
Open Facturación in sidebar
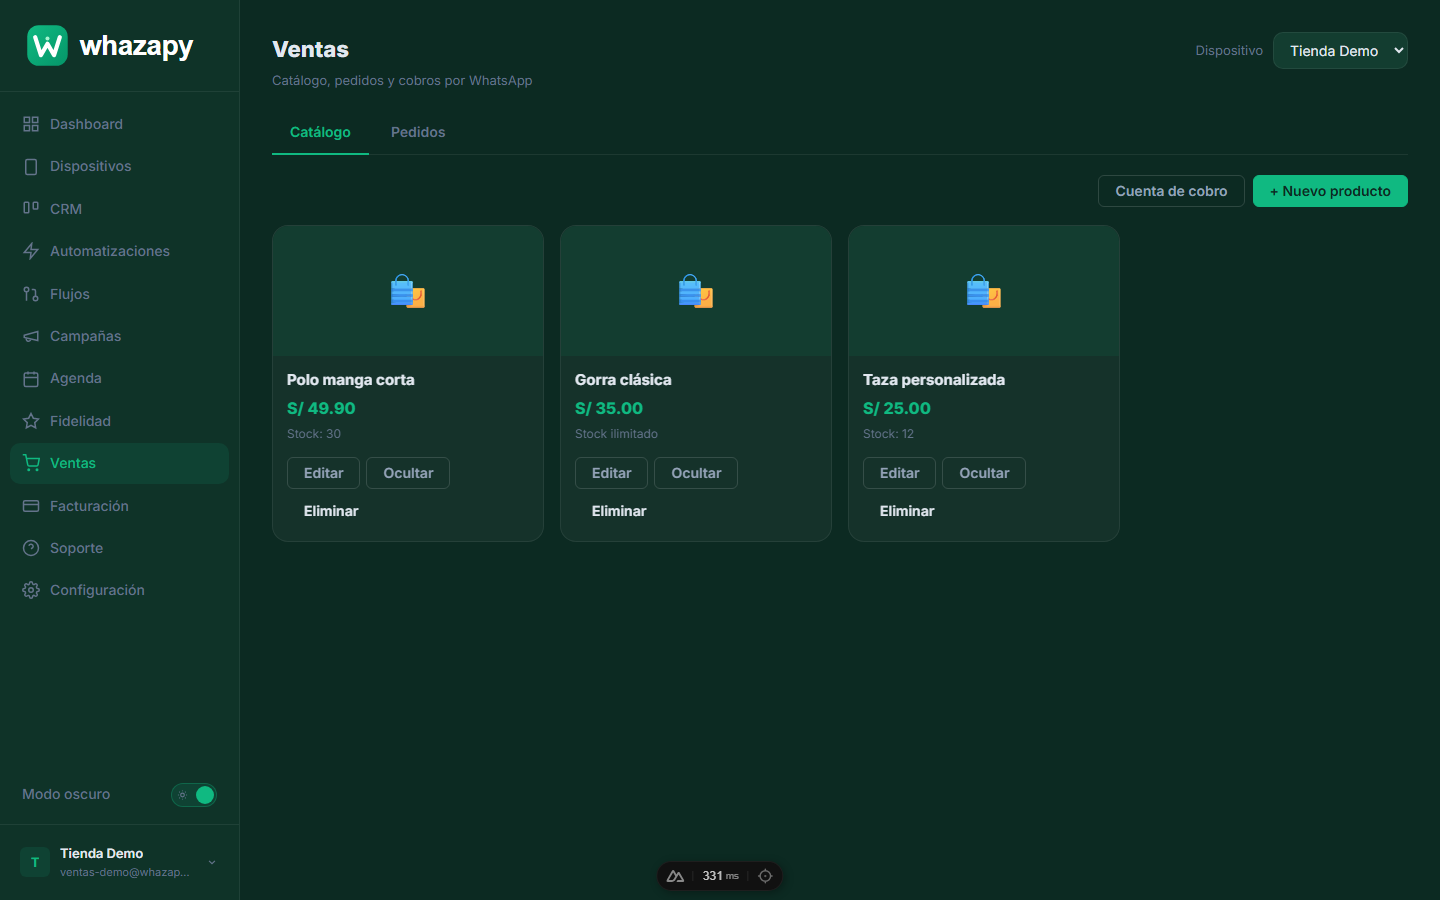click(x=119, y=506)
